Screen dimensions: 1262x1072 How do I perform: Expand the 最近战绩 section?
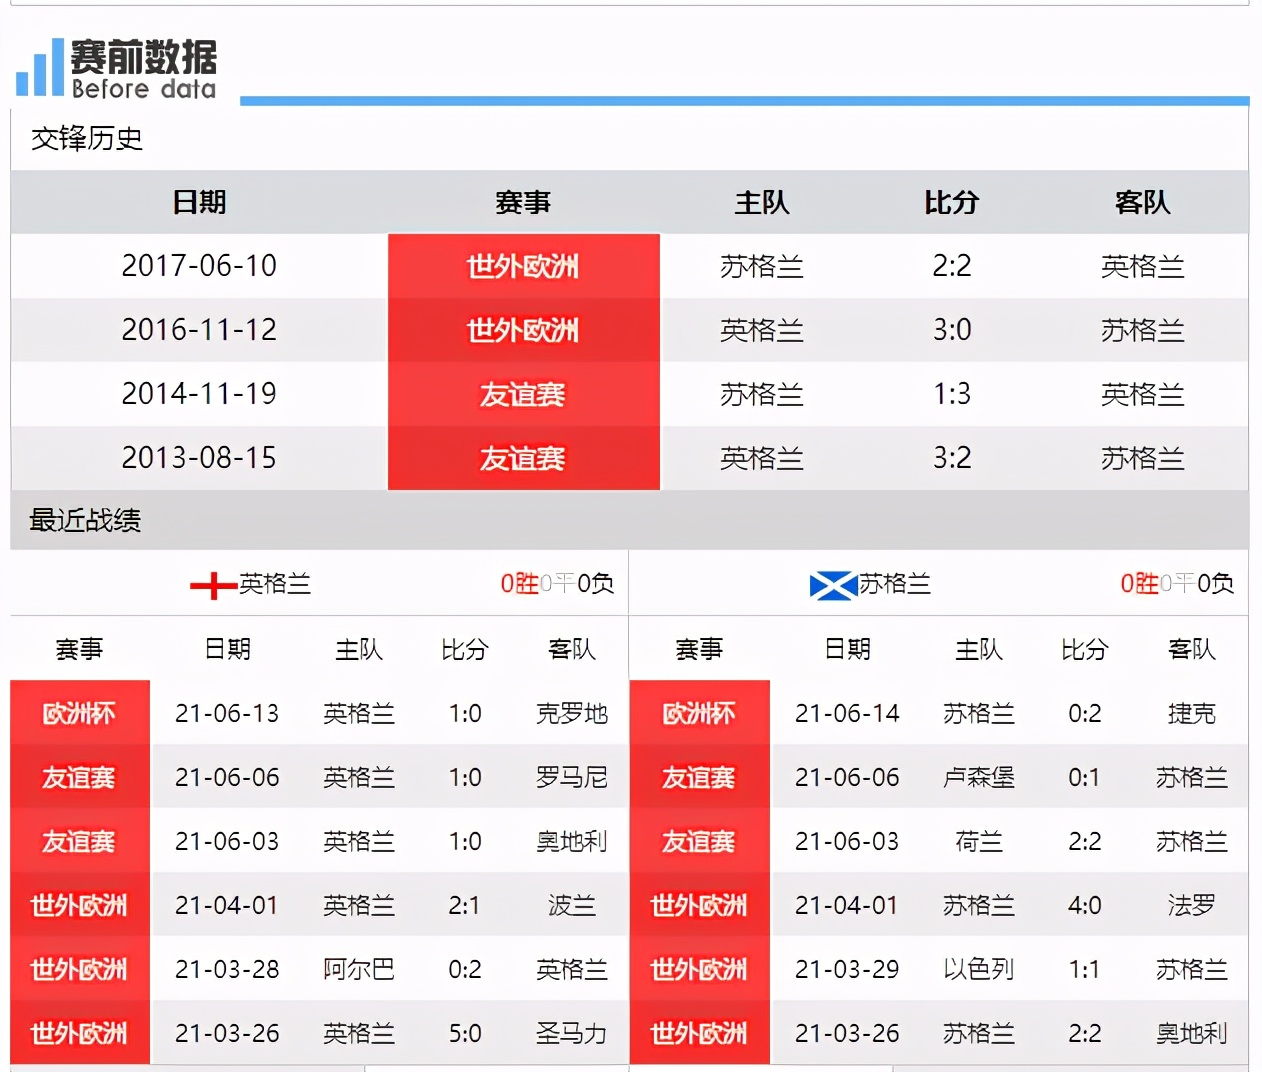[x=84, y=521]
